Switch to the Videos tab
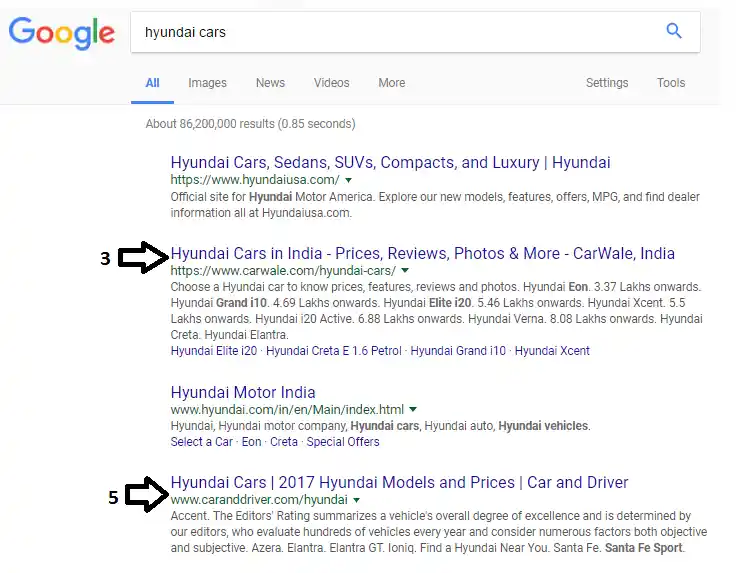Viewport: 750px width, 573px height. tap(331, 83)
